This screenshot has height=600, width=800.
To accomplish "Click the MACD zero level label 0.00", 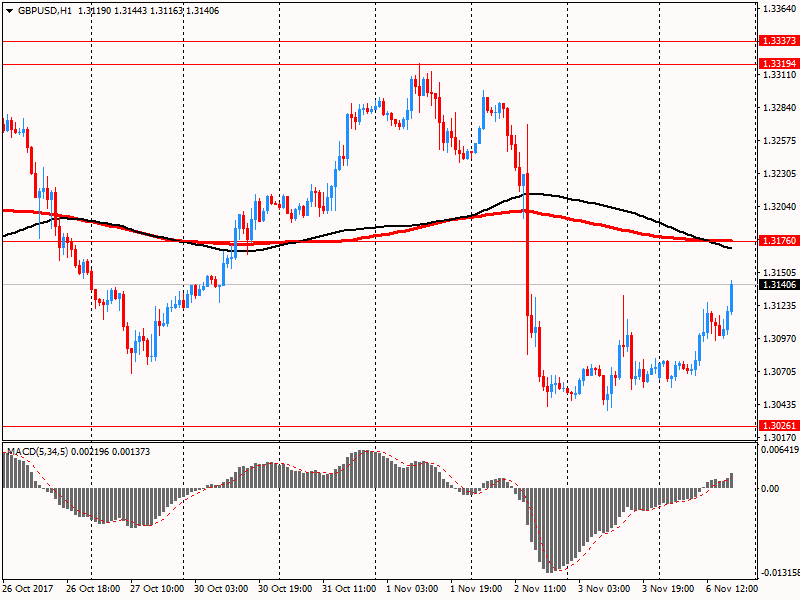I will 770,489.
